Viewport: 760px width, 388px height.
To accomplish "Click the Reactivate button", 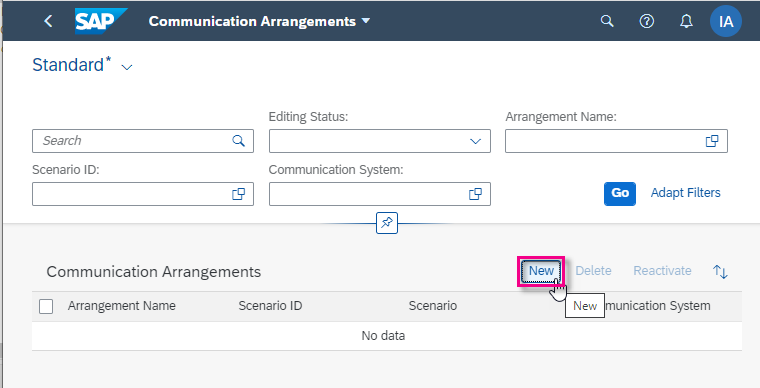I will 662,271.
